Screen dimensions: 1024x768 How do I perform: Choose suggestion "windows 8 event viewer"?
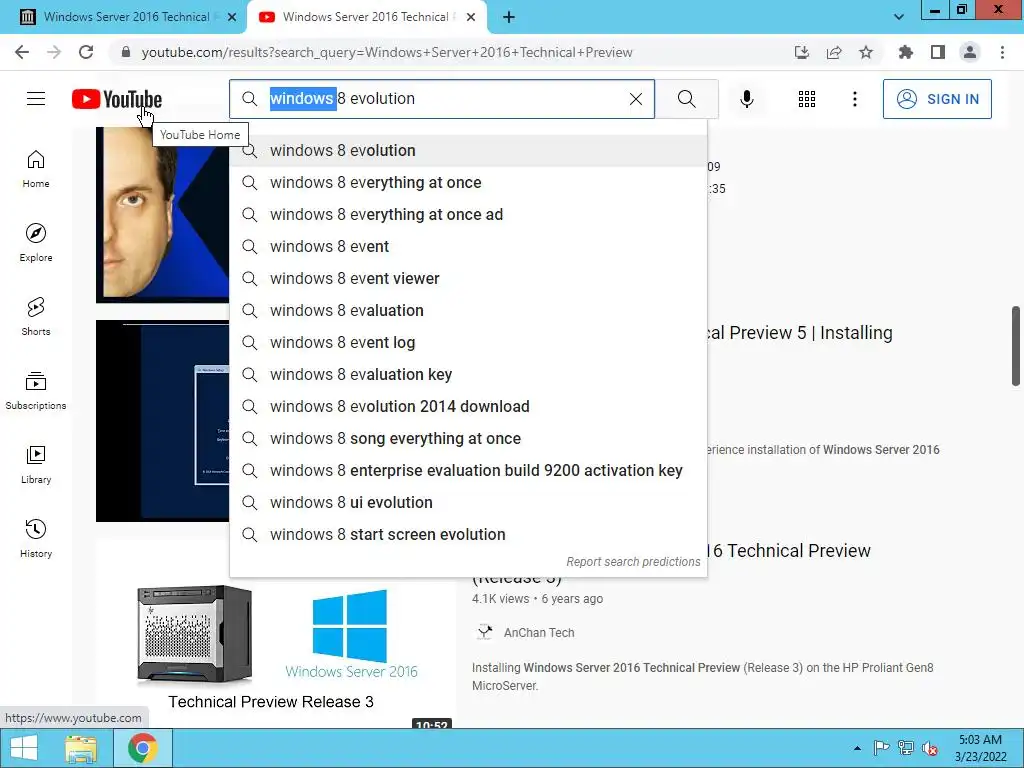pyautogui.click(x=468, y=279)
